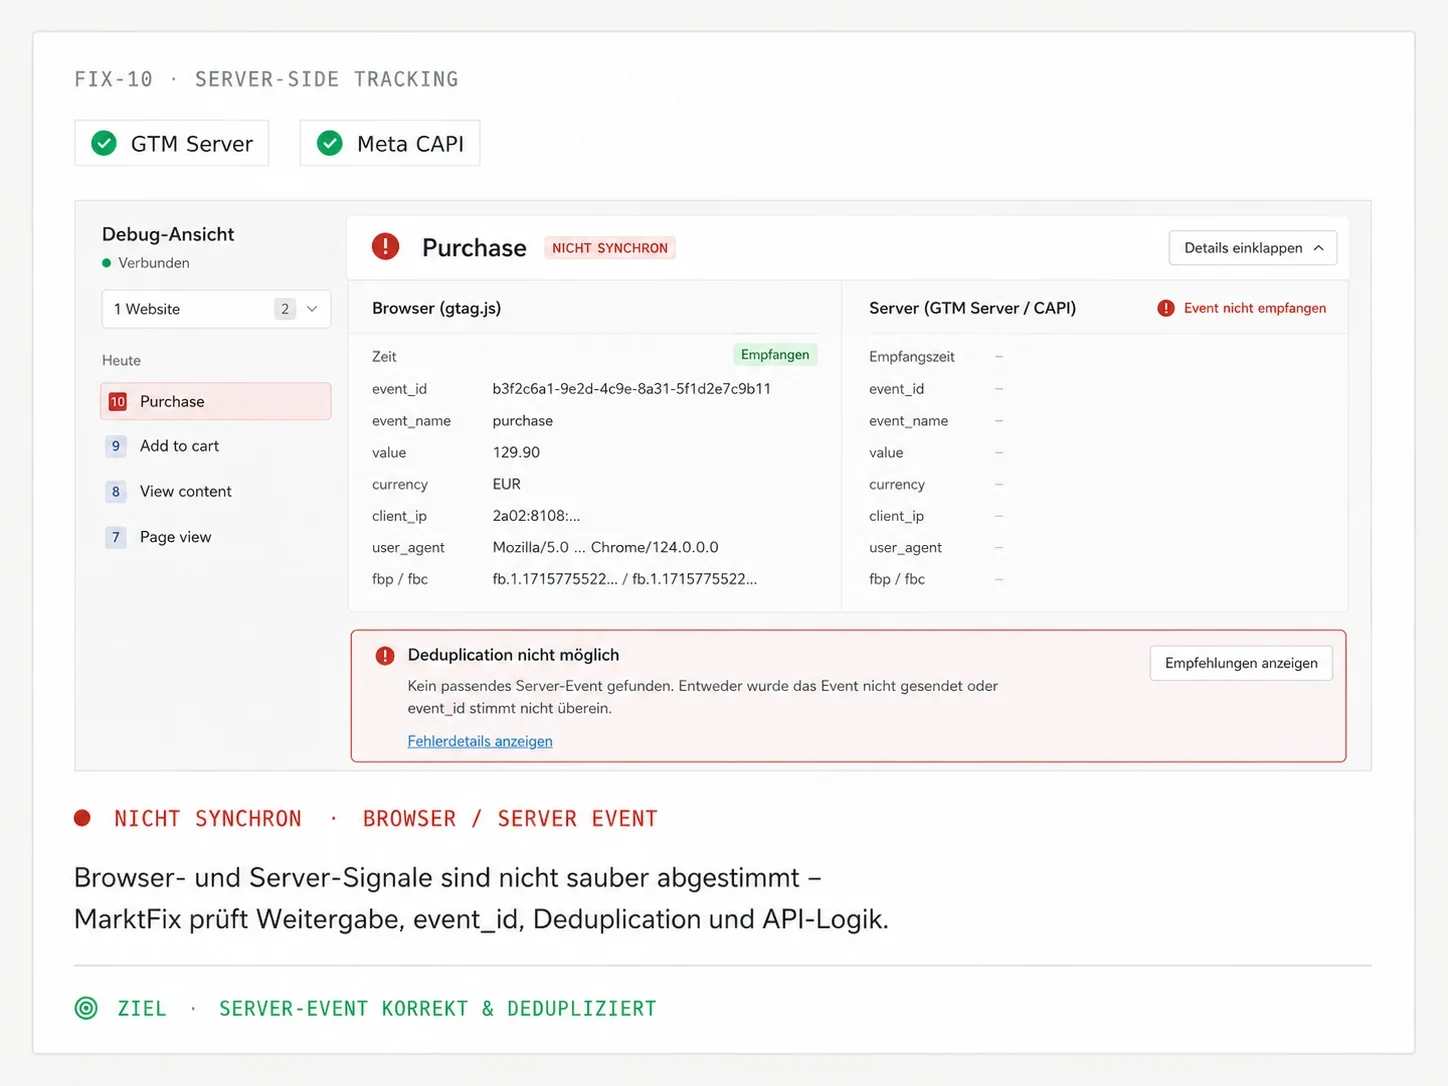1448x1086 pixels.
Task: Click the number 9 badge for Add to cart
Action: click(116, 446)
